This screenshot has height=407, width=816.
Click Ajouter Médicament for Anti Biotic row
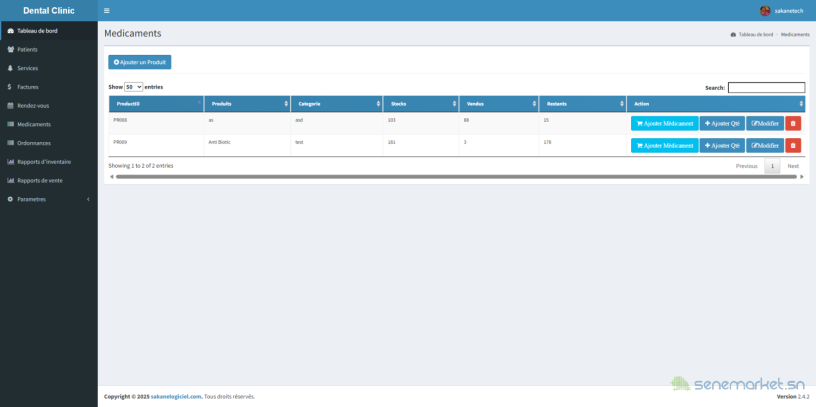[665, 145]
